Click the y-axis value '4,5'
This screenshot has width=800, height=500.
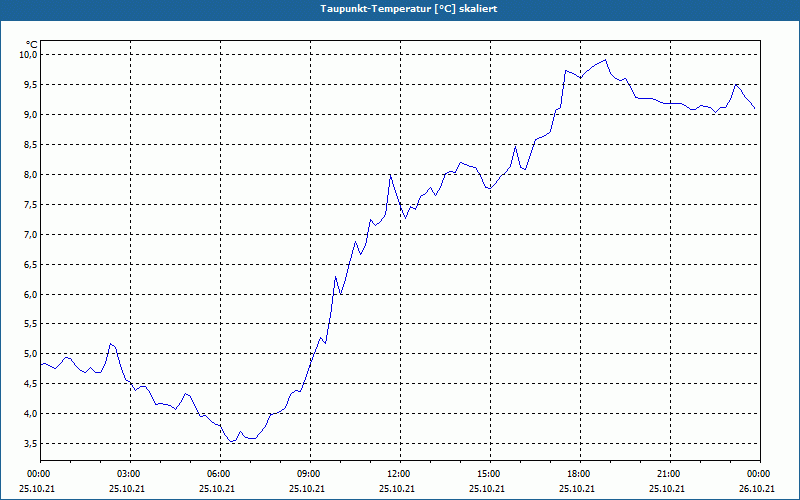[31, 384]
